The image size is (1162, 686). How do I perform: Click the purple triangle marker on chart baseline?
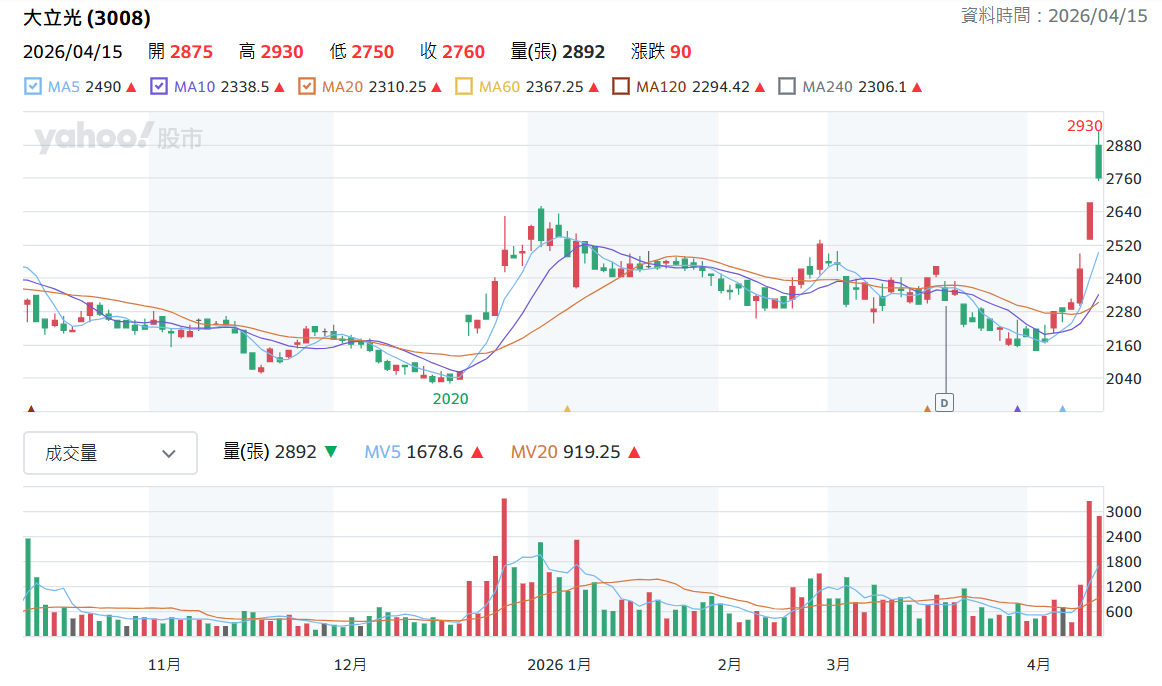point(1017,409)
